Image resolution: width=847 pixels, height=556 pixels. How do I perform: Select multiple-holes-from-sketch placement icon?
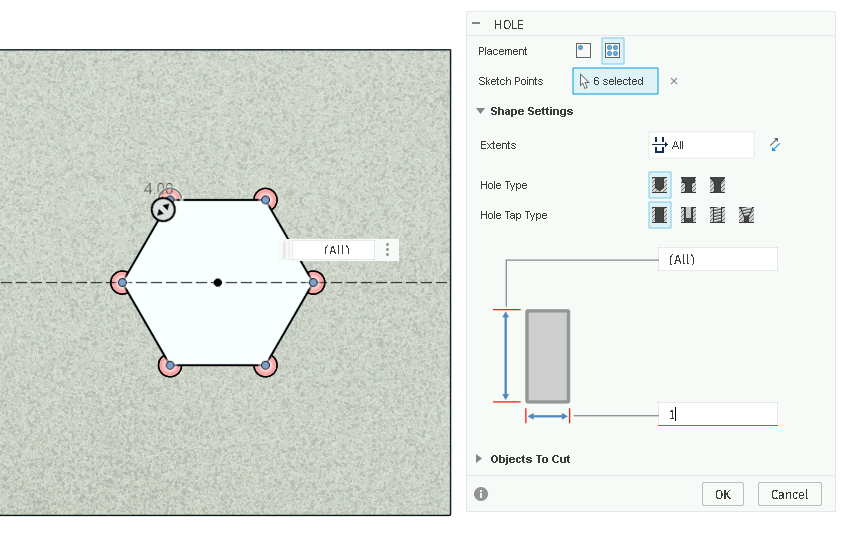(612, 51)
